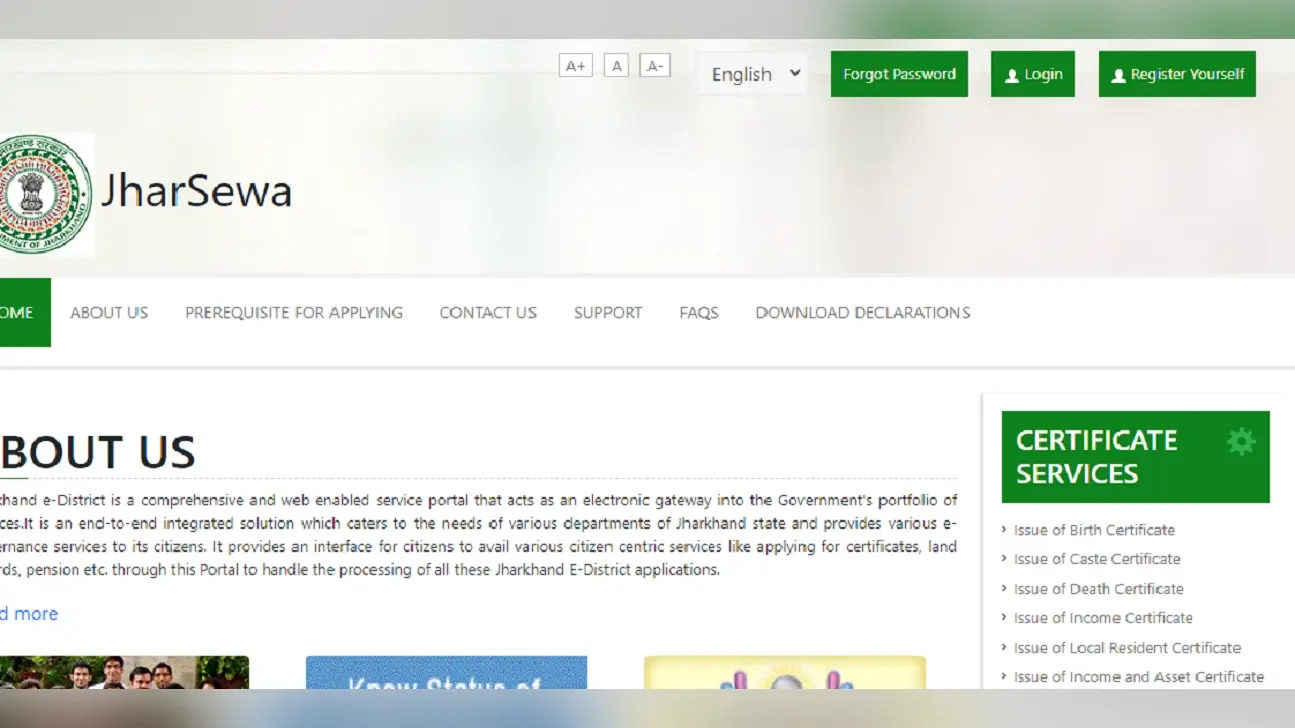The width and height of the screenshot is (1295, 728).
Task: Click the read more link
Action: point(29,614)
